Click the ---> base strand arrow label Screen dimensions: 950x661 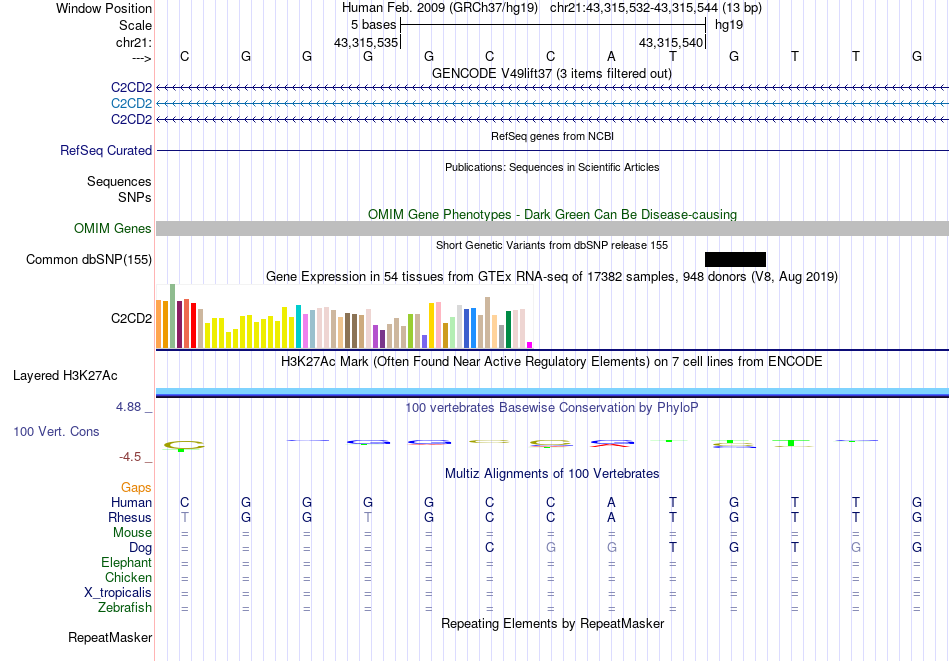click(142, 58)
